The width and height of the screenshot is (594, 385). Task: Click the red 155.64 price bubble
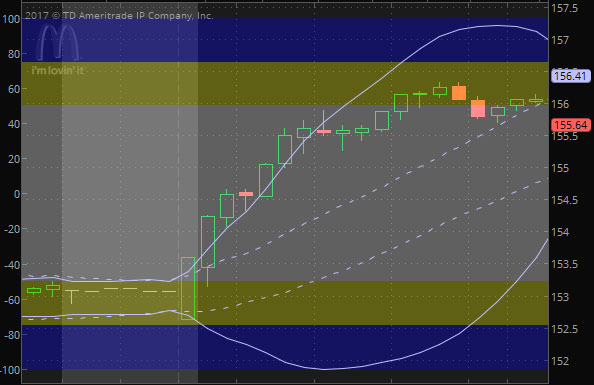coord(571,125)
